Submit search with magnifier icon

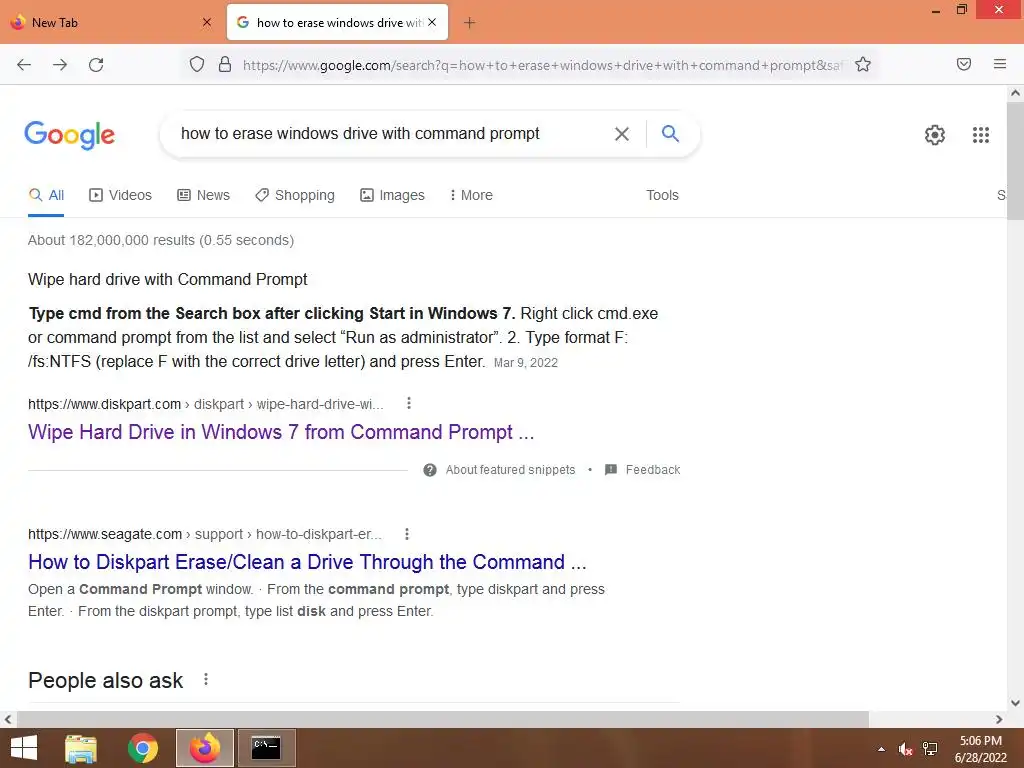pyautogui.click(x=670, y=134)
